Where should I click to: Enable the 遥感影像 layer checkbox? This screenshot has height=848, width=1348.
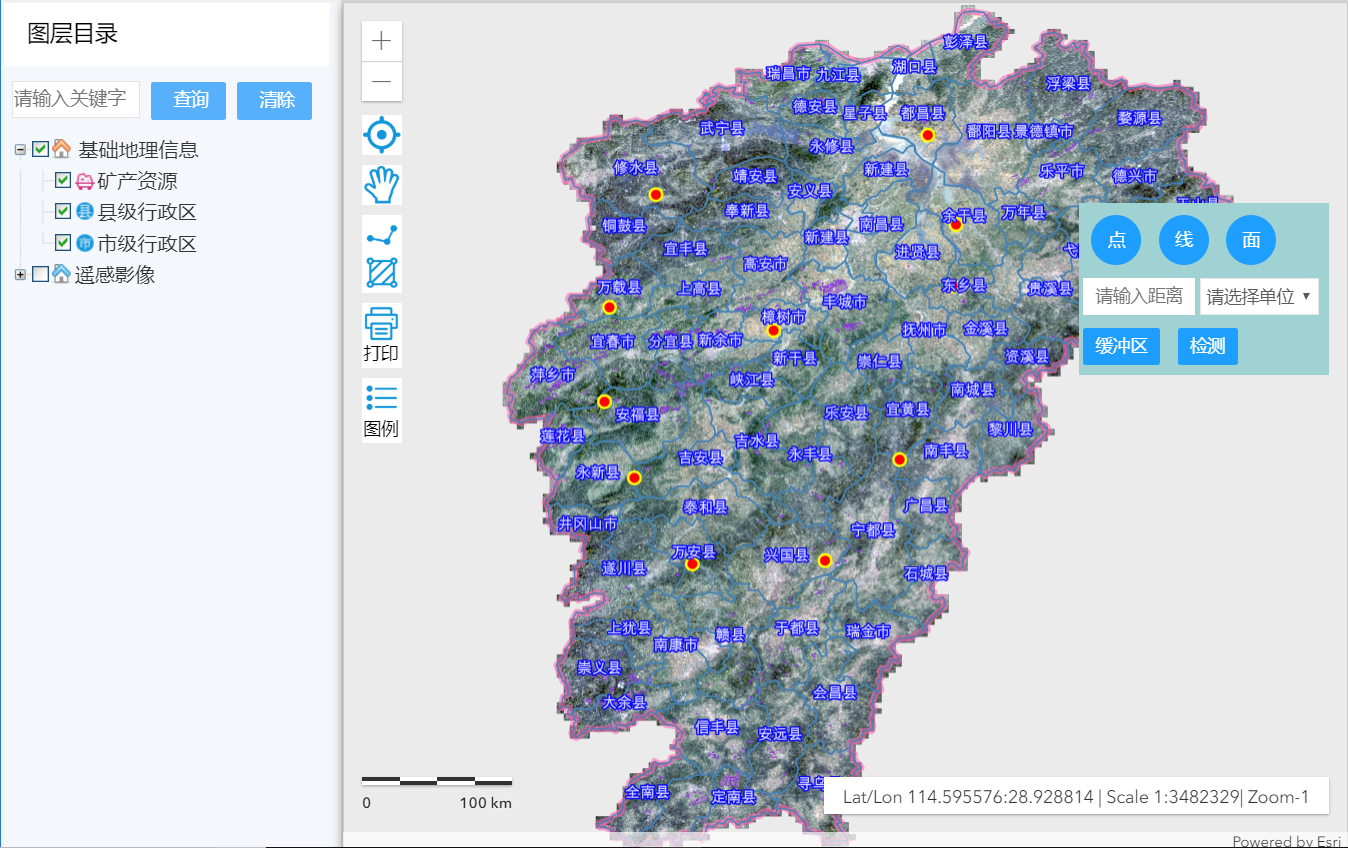[x=40, y=274]
